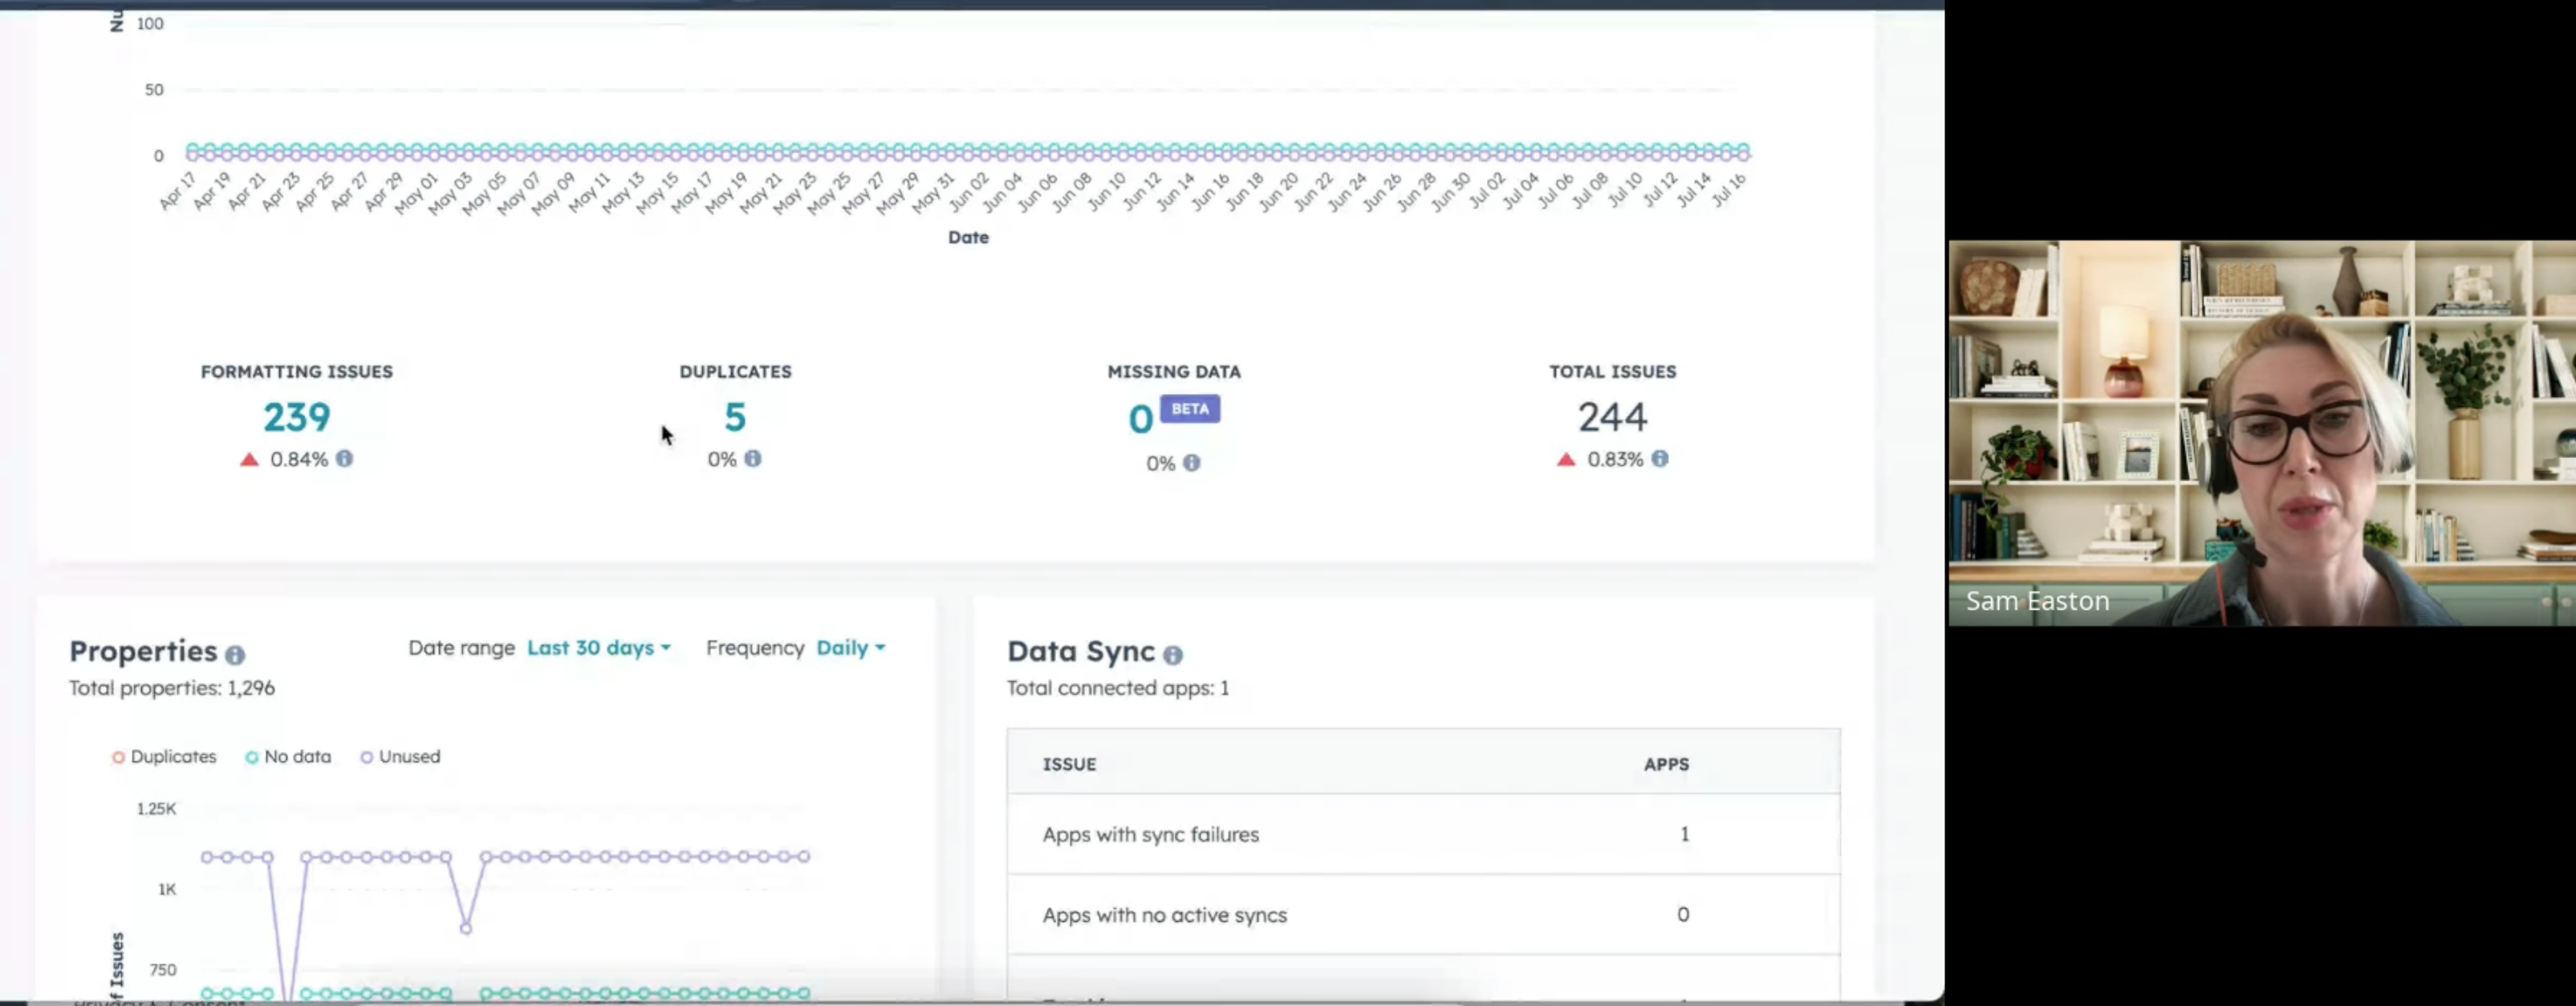The image size is (2576, 1006).
Task: Click the BETA badge on Missing Data
Action: [x=1190, y=409]
